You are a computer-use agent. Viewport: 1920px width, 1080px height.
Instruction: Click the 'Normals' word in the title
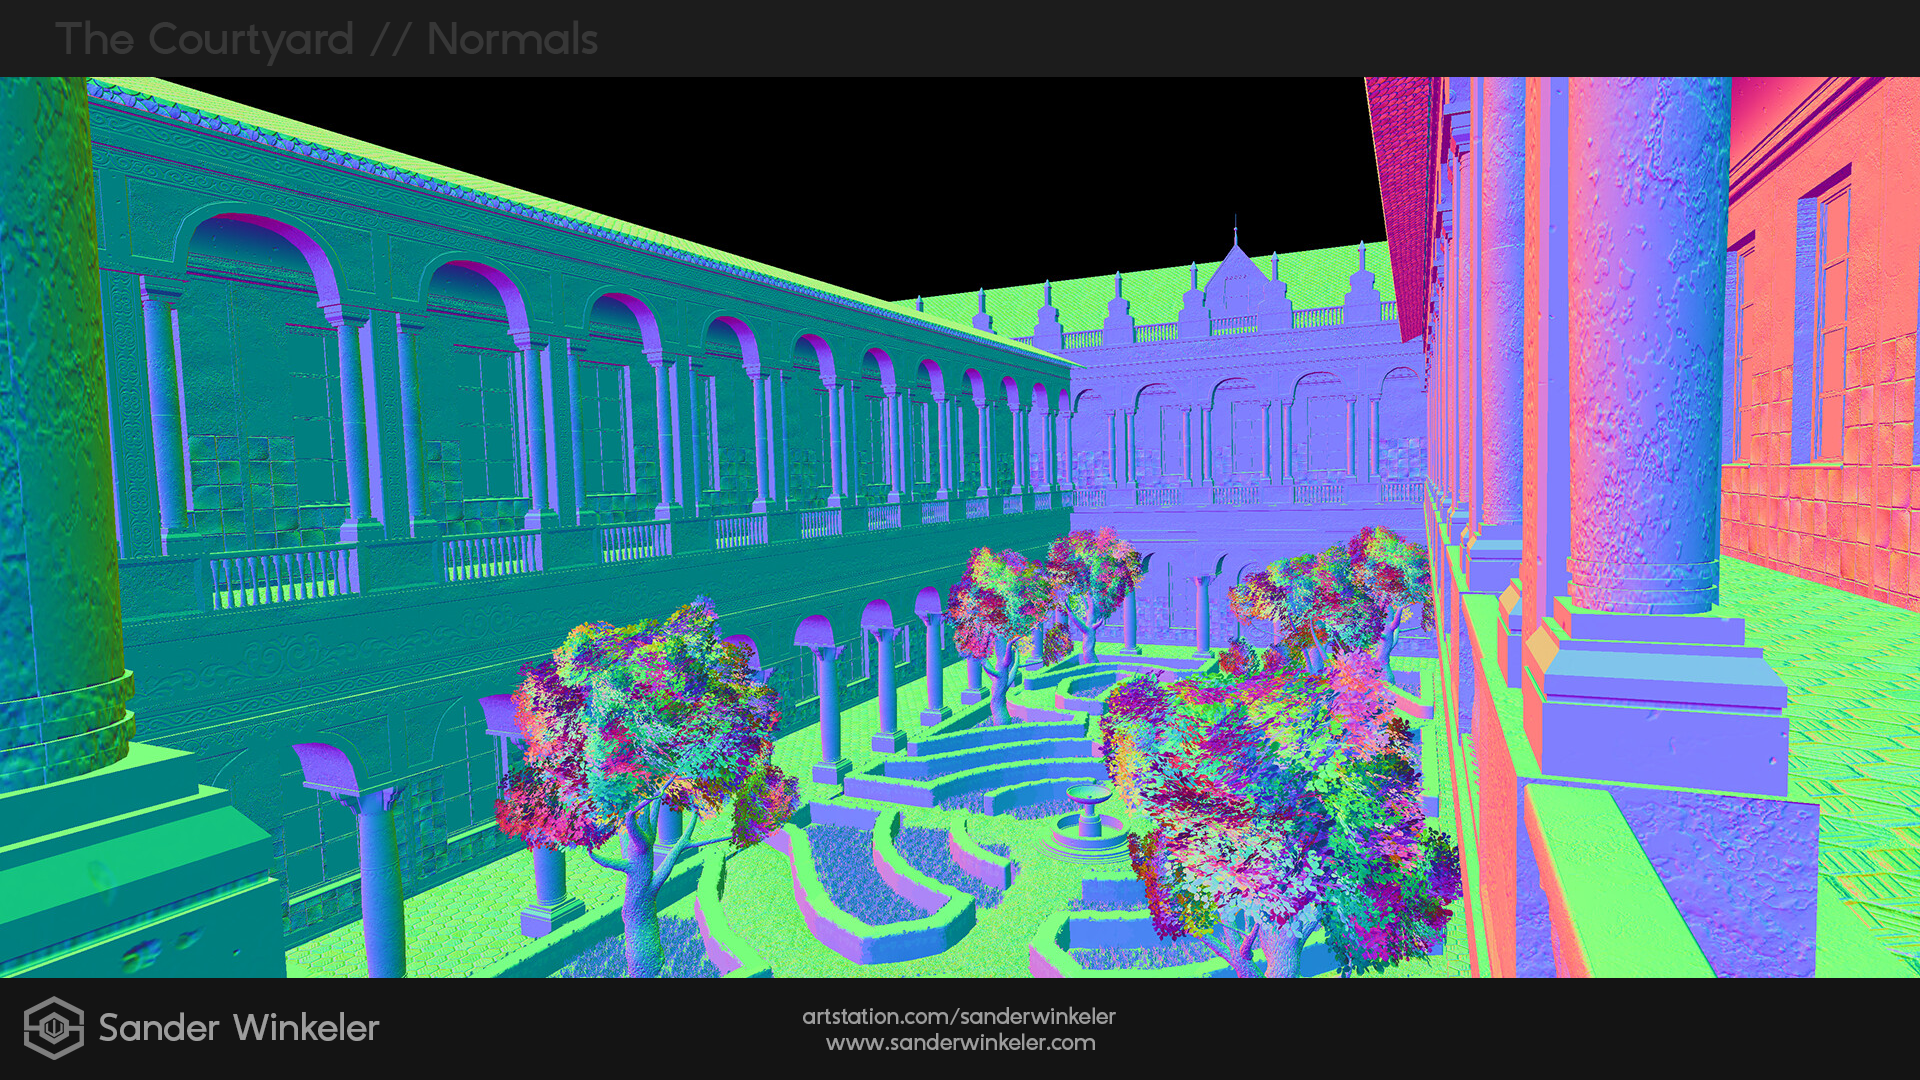pyautogui.click(x=512, y=40)
